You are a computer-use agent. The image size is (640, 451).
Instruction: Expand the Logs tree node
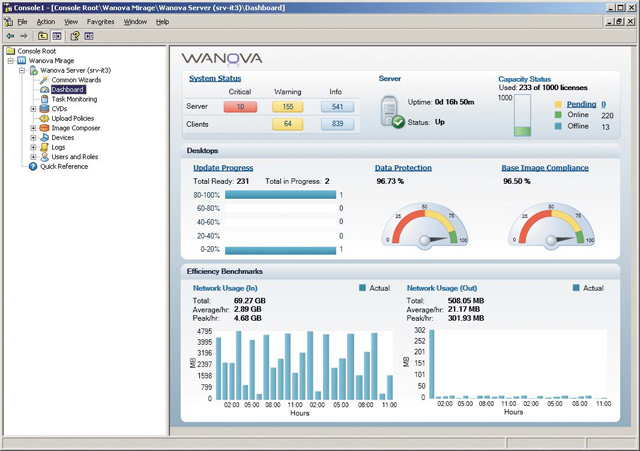pyautogui.click(x=33, y=147)
